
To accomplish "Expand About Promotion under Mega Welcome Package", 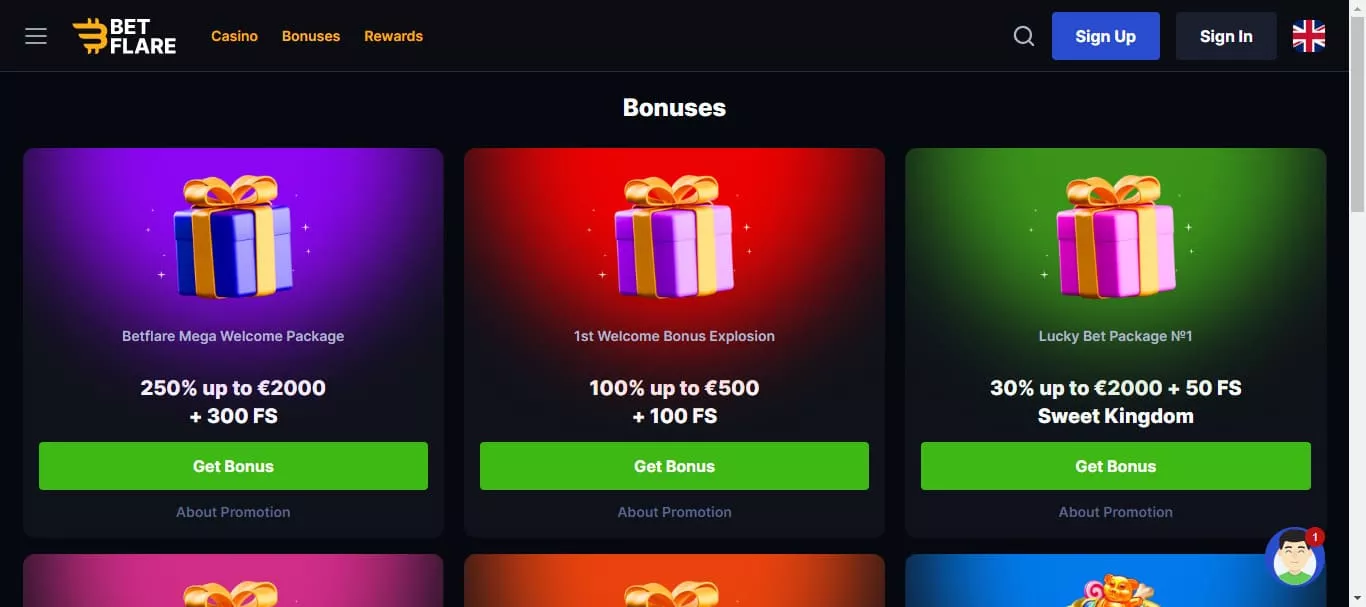I will (x=233, y=512).
